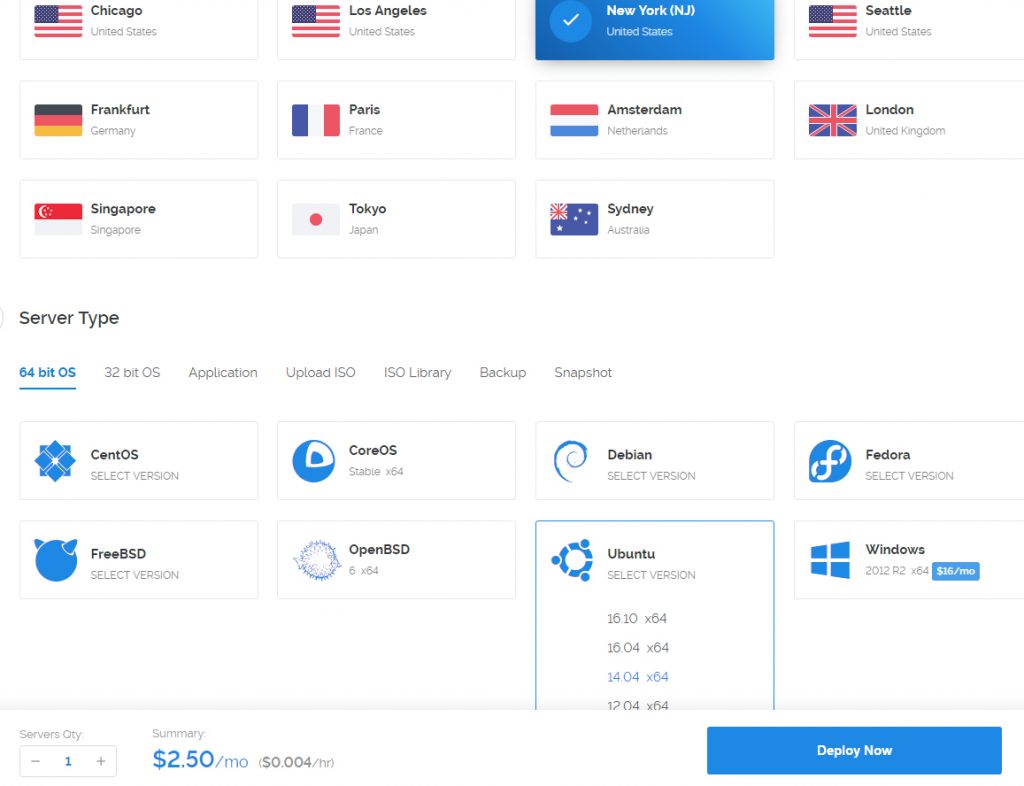
Task: Open the Upload ISO tab
Action: coord(321,373)
